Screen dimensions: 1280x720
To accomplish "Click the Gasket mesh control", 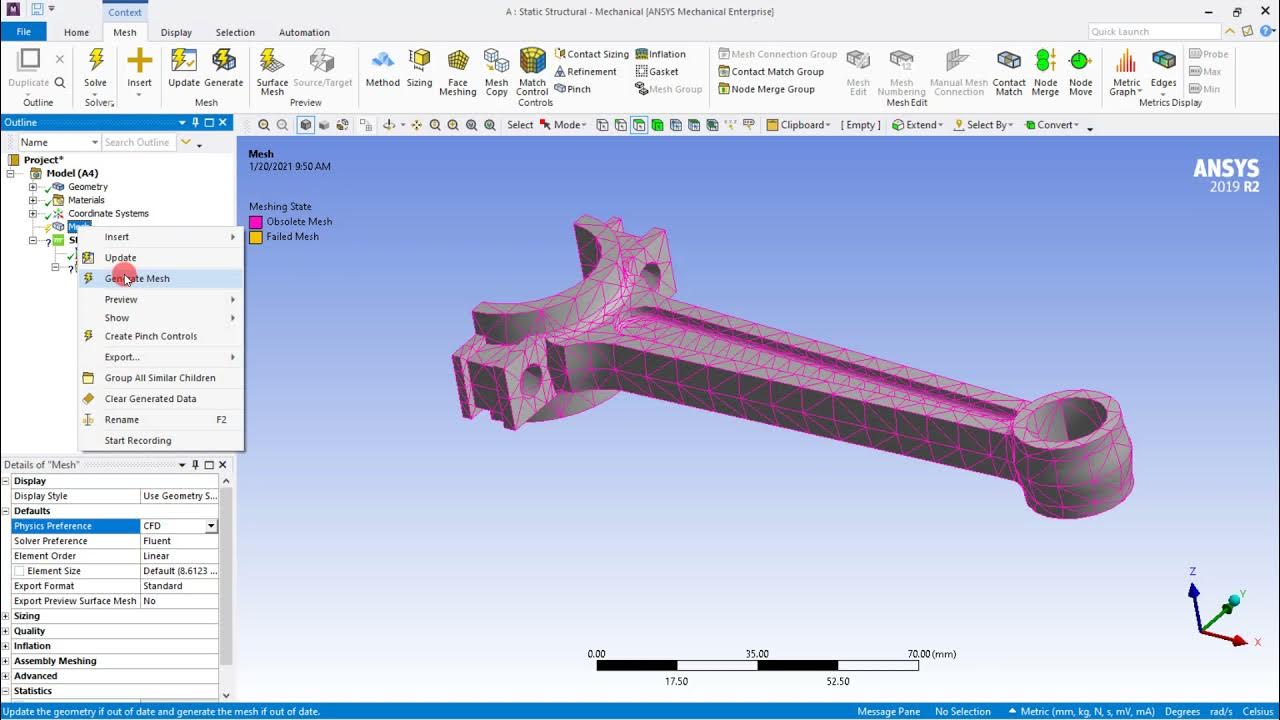I will [x=657, y=72].
